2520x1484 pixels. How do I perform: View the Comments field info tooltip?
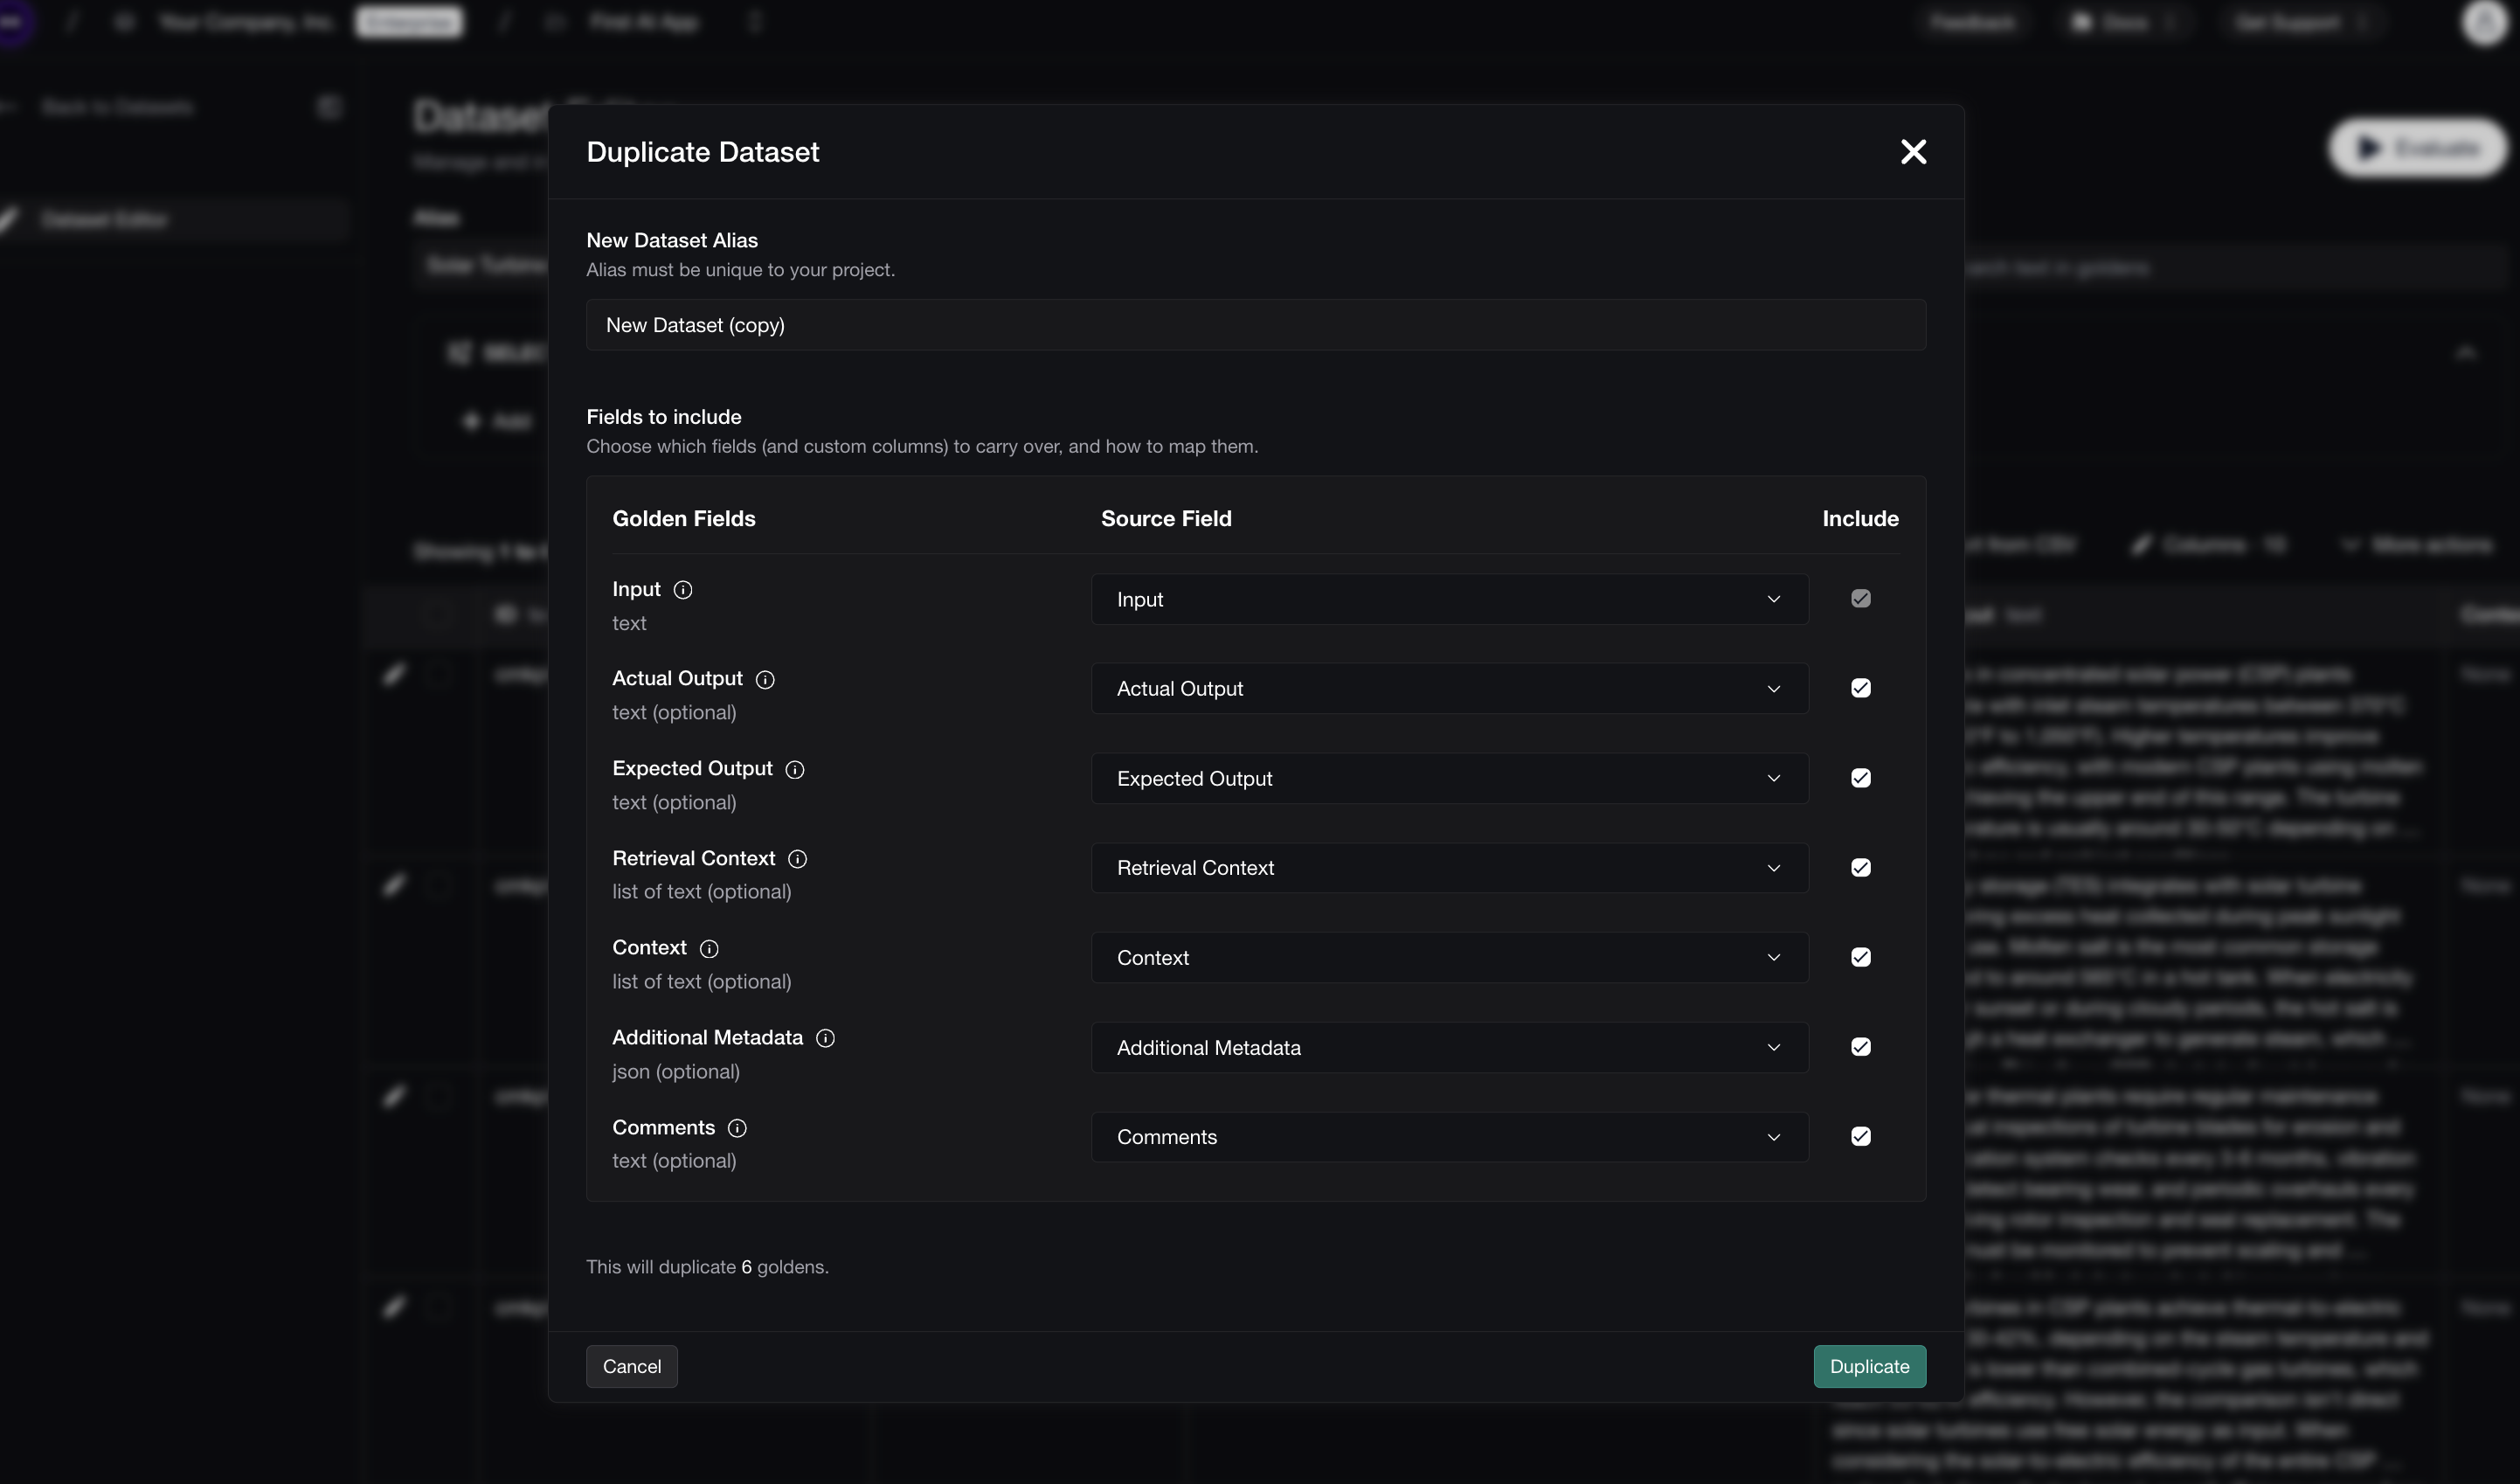coord(737,1128)
